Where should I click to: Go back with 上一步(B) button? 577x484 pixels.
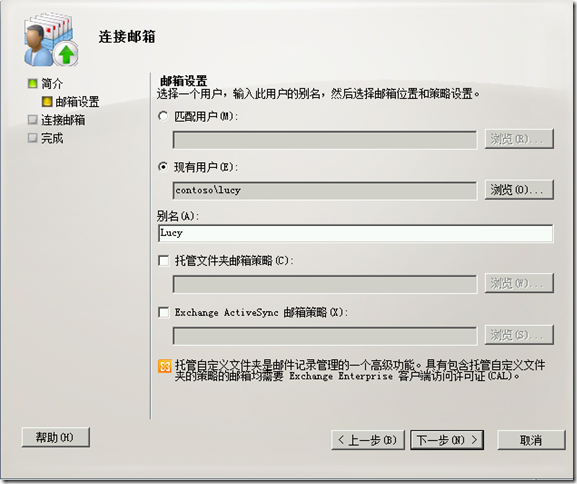coord(368,440)
